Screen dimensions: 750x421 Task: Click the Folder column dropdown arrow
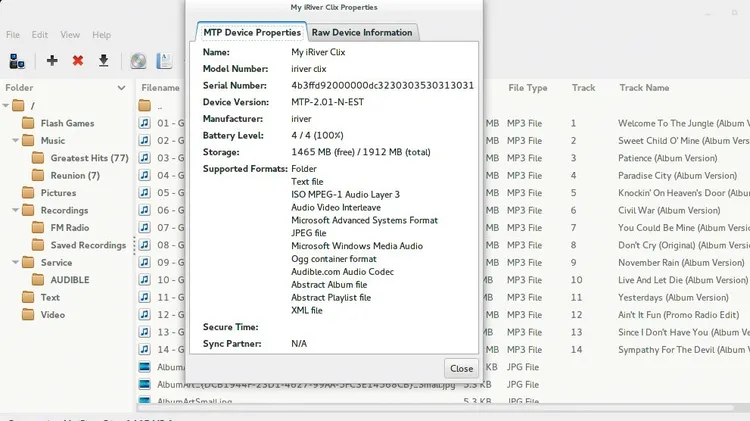coord(121,88)
